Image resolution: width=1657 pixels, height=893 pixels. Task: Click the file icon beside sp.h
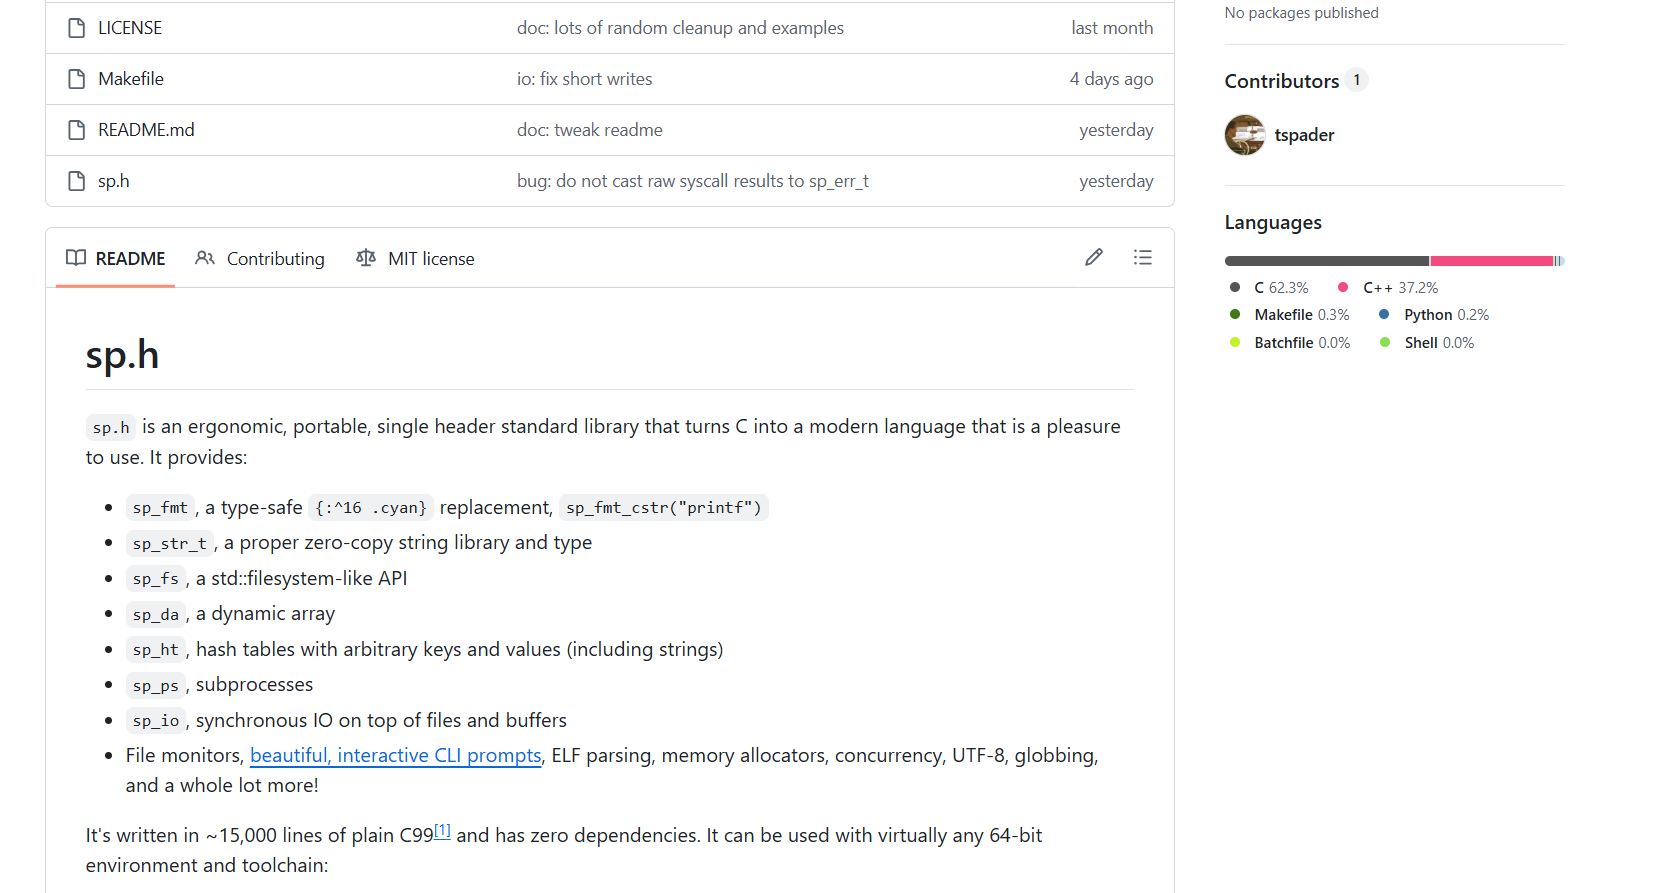point(77,181)
